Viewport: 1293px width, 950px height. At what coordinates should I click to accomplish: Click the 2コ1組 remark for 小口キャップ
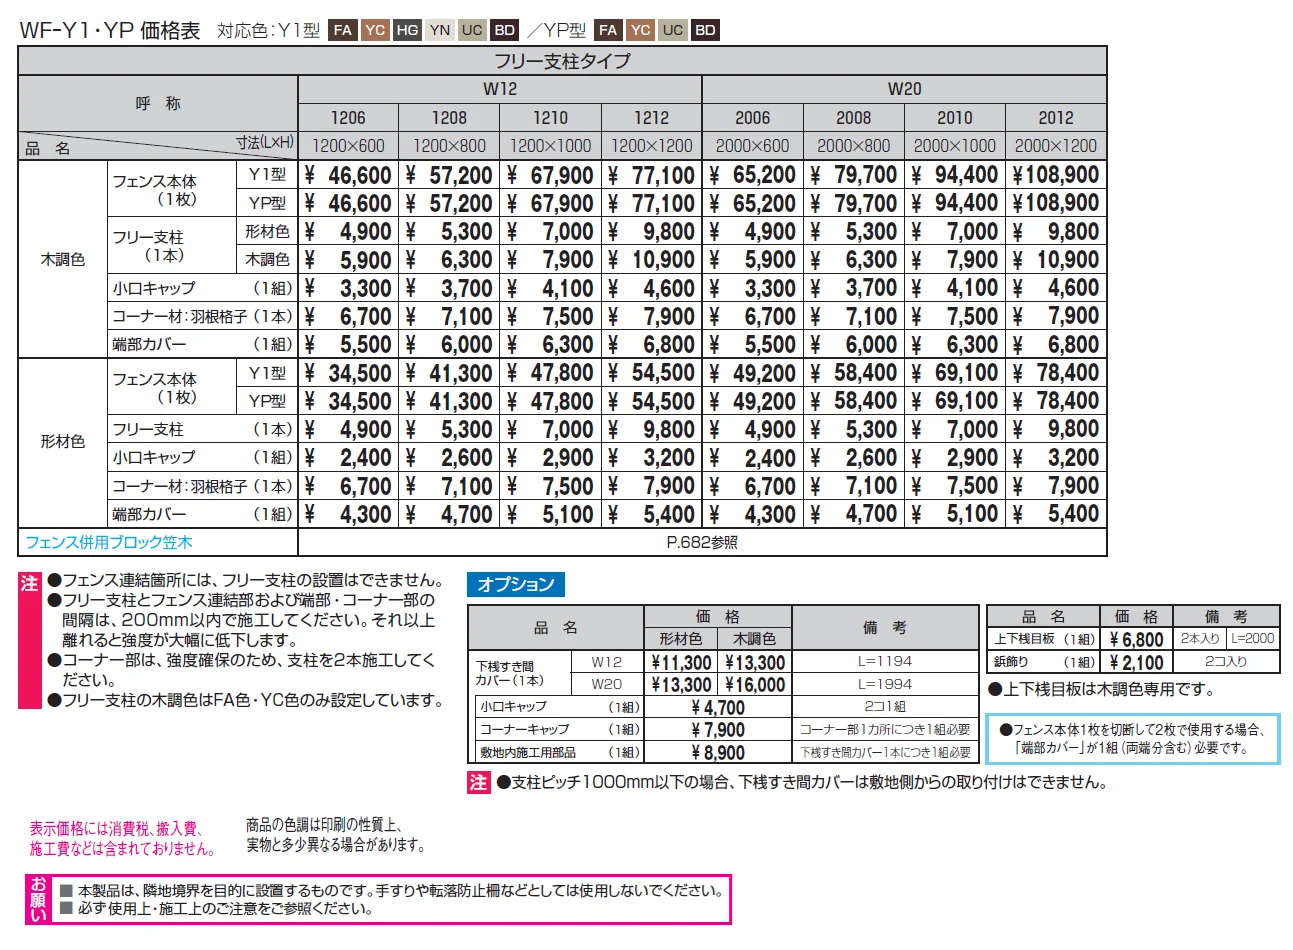(885, 707)
